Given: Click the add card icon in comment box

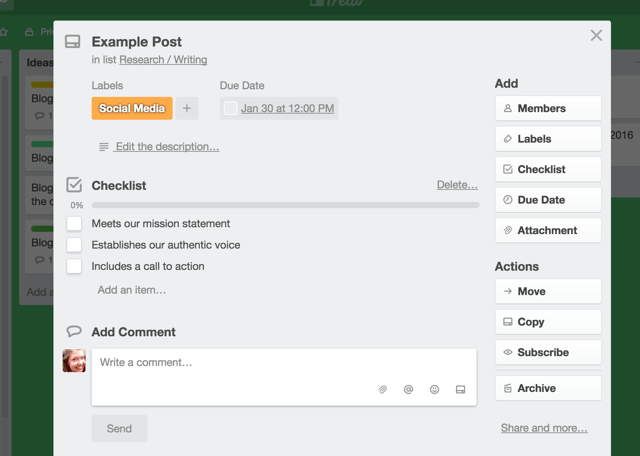Looking at the screenshot, I should point(460,390).
